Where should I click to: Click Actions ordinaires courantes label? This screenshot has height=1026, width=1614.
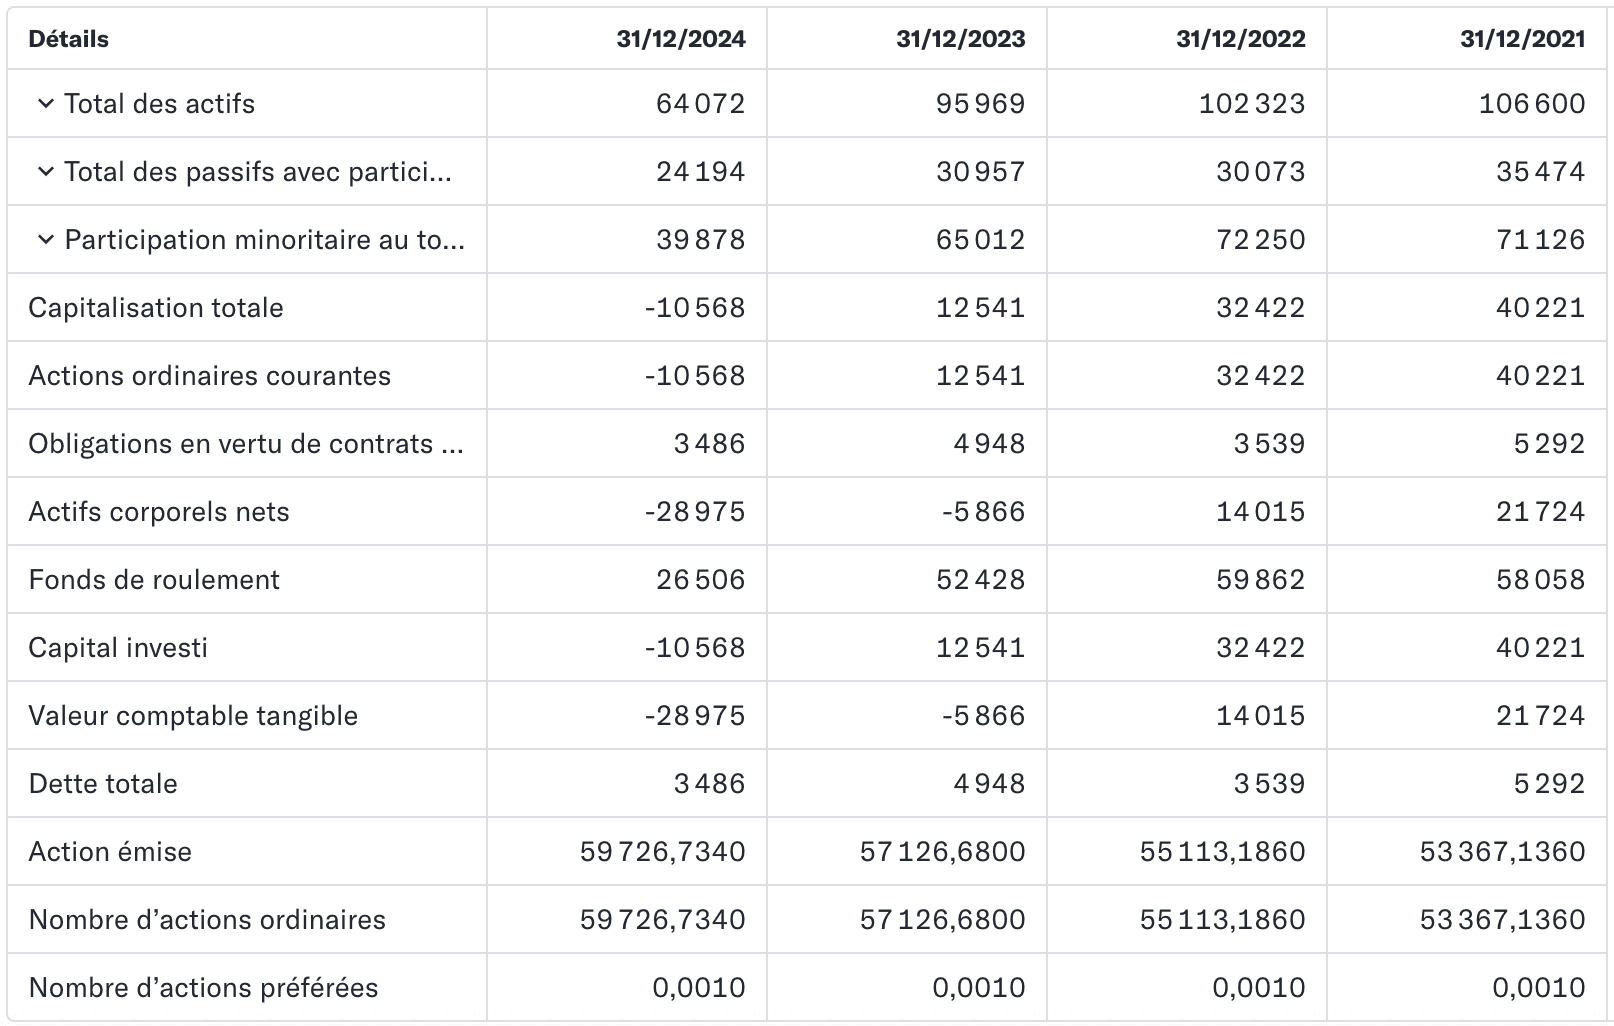pos(210,375)
